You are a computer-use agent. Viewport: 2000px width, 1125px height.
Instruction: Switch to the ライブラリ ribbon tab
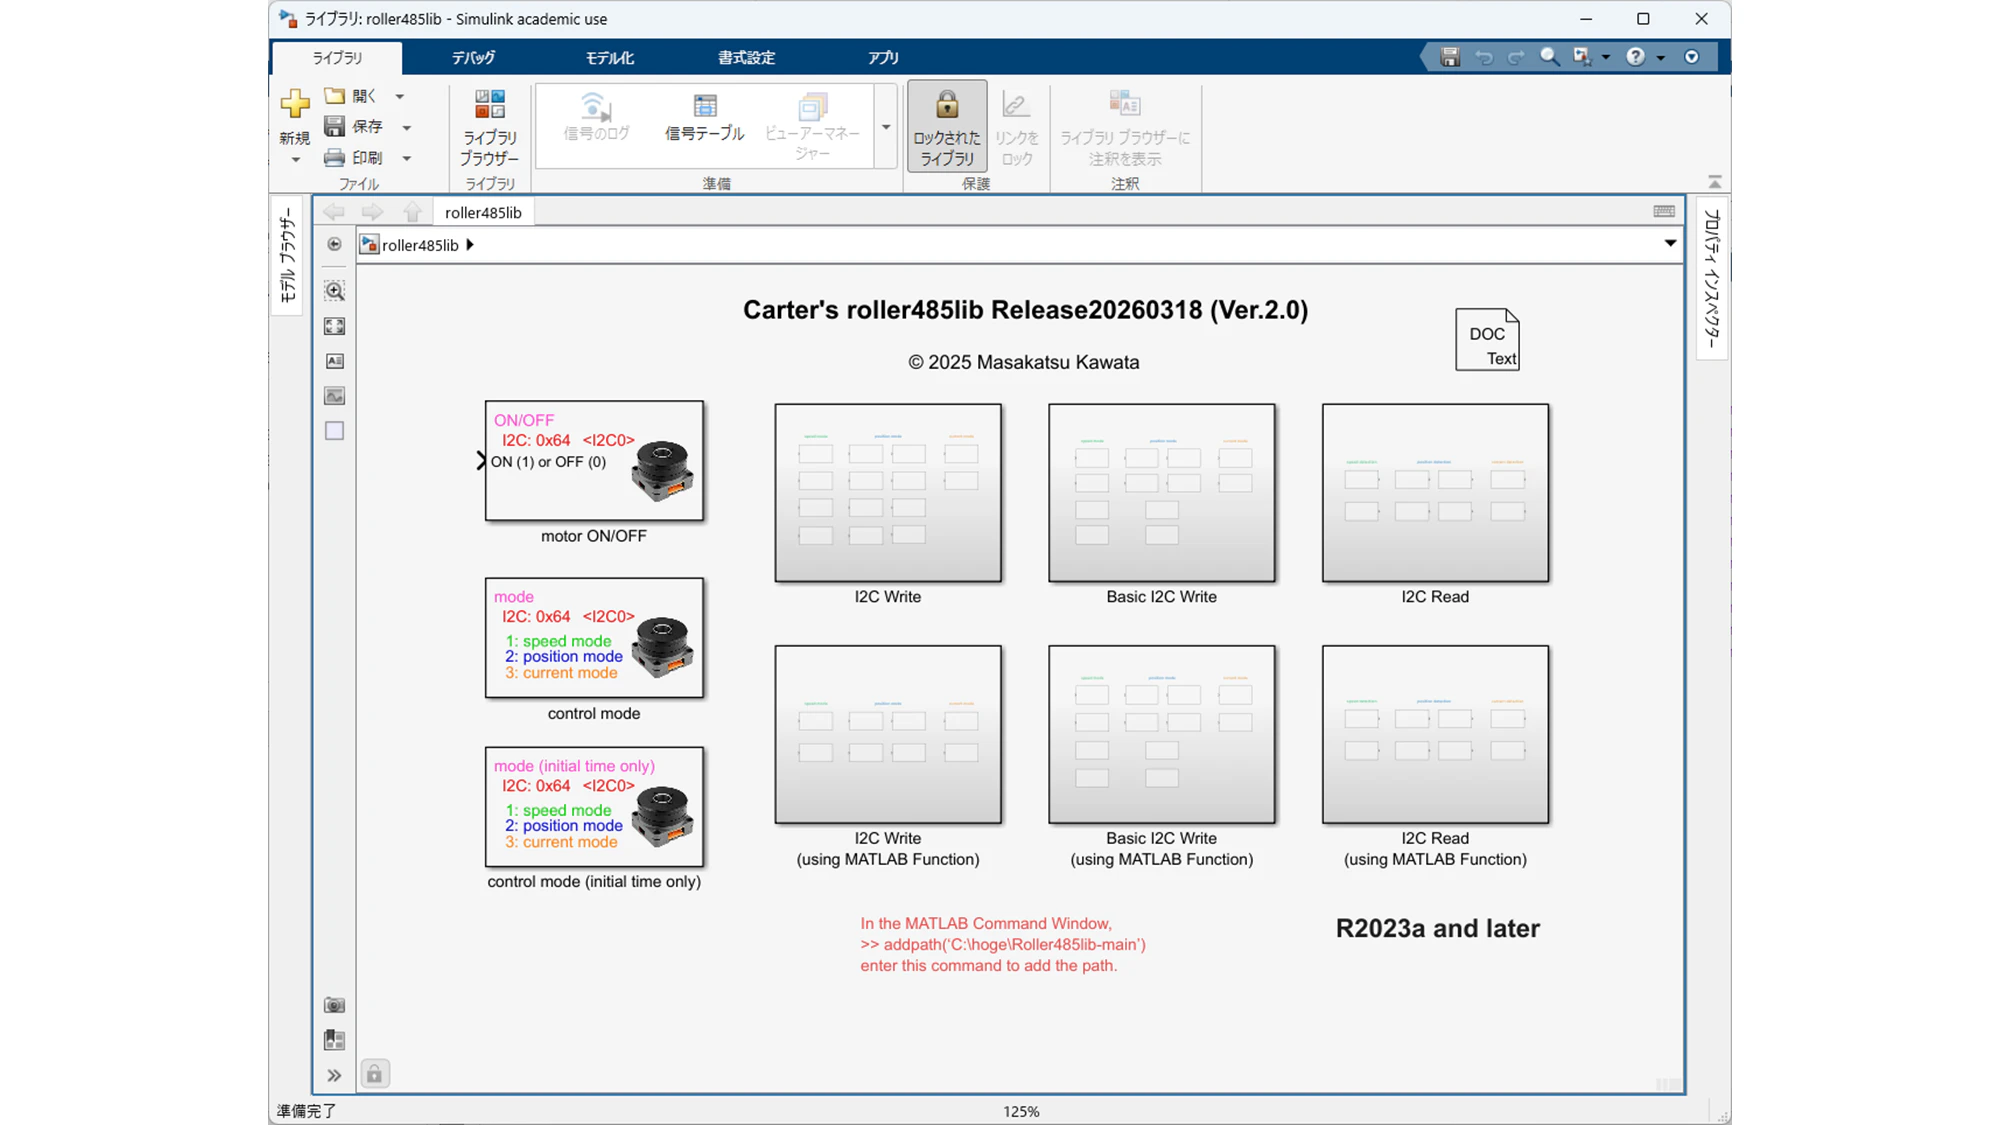(337, 58)
